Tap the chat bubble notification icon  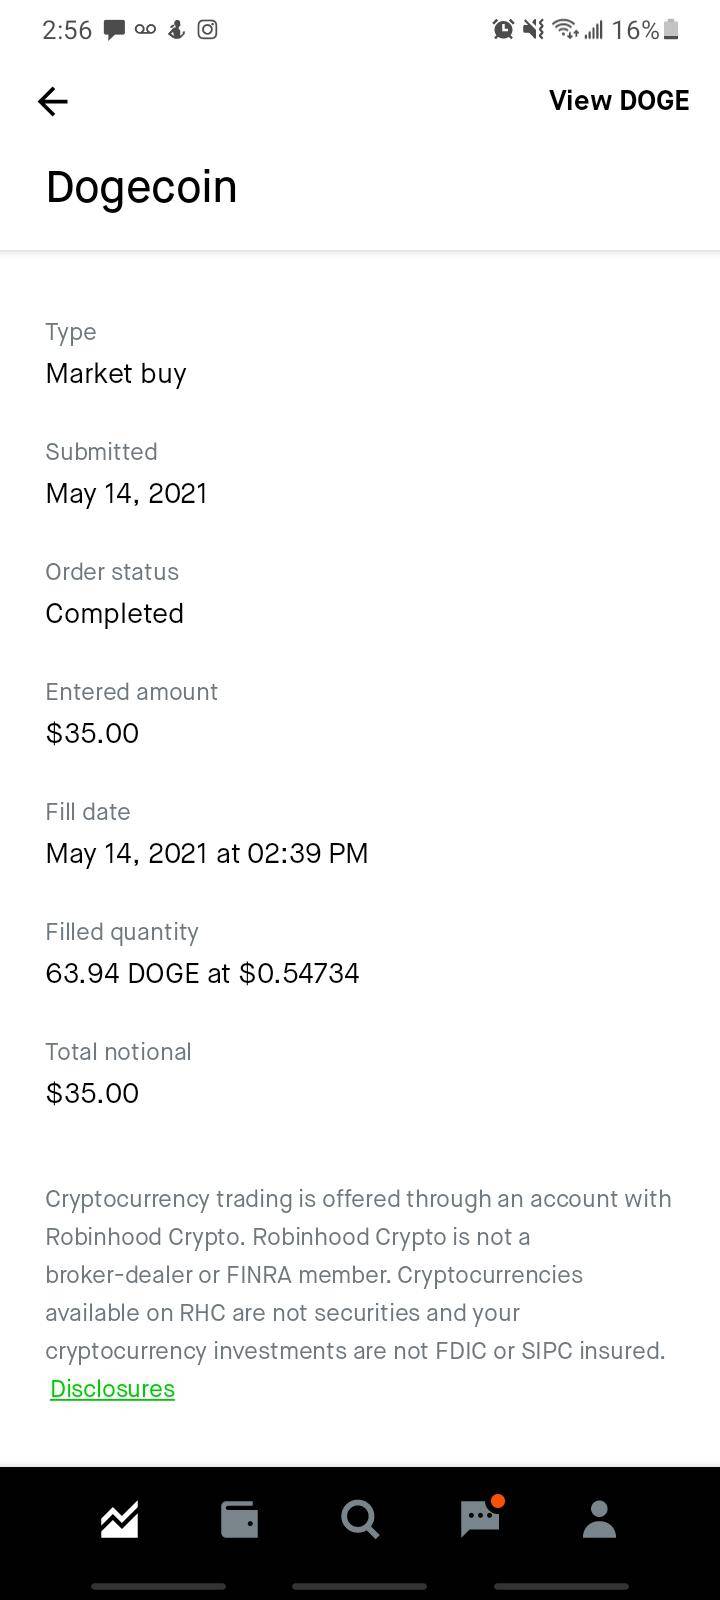tap(115, 30)
